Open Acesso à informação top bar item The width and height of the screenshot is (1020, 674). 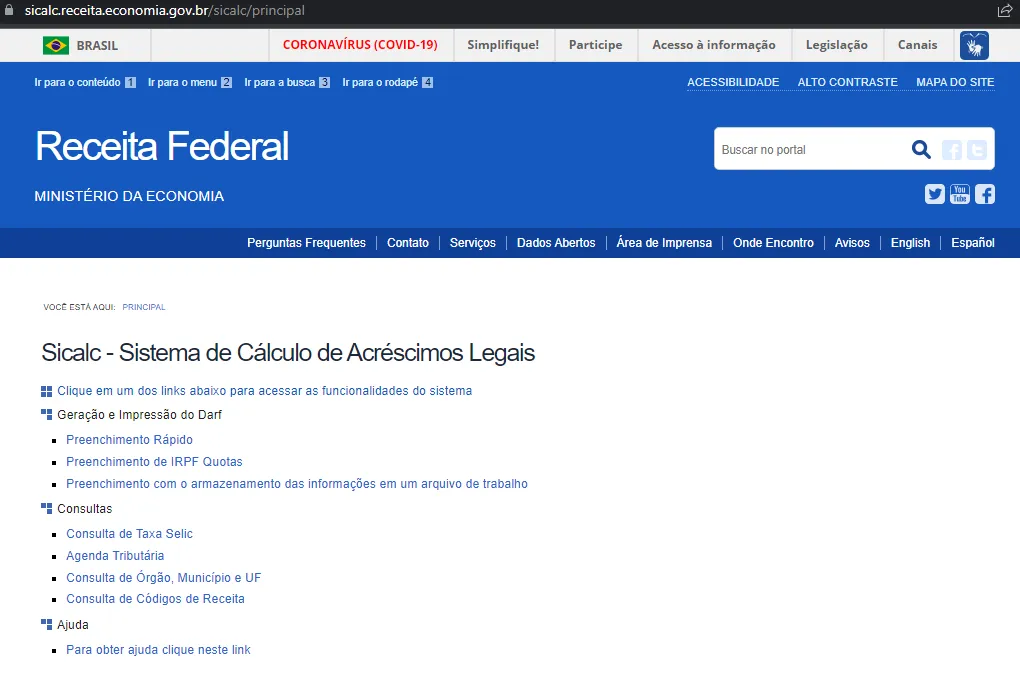click(x=714, y=45)
